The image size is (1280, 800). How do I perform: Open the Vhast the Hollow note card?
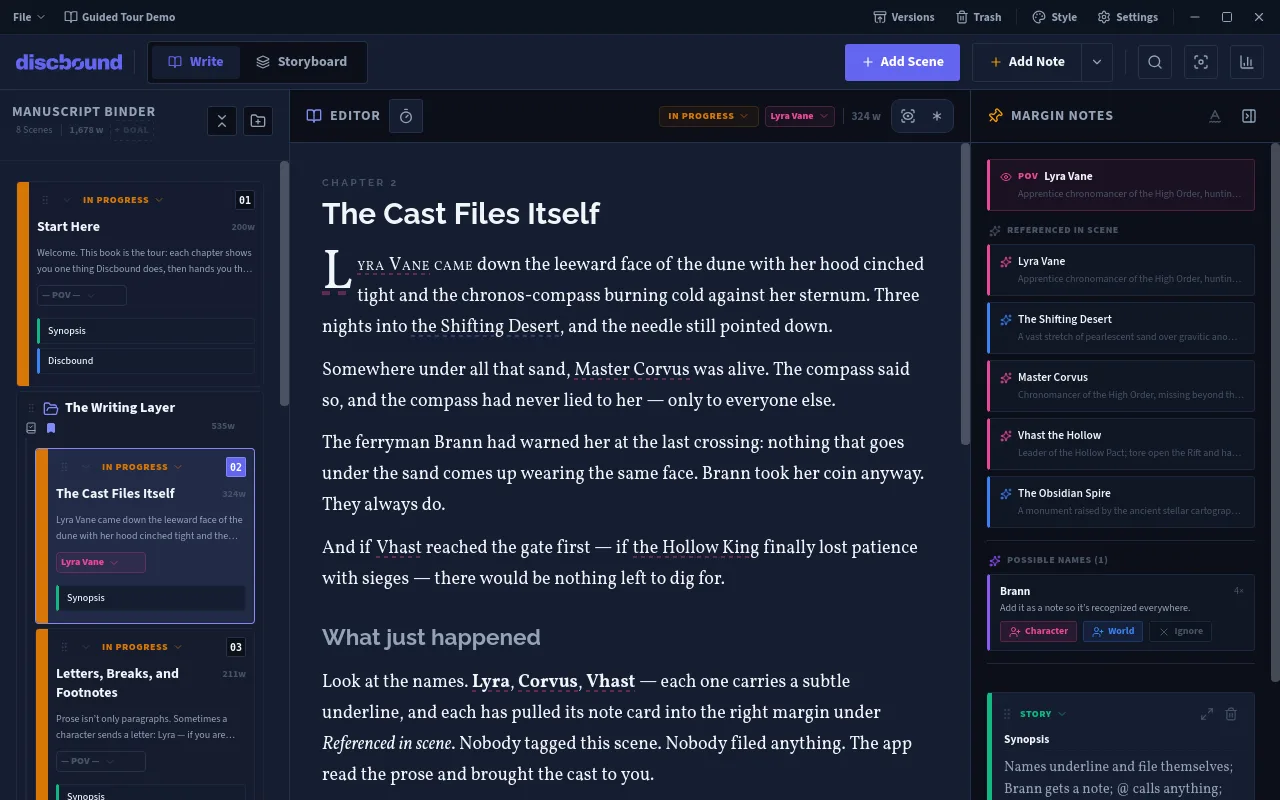tap(1120, 444)
